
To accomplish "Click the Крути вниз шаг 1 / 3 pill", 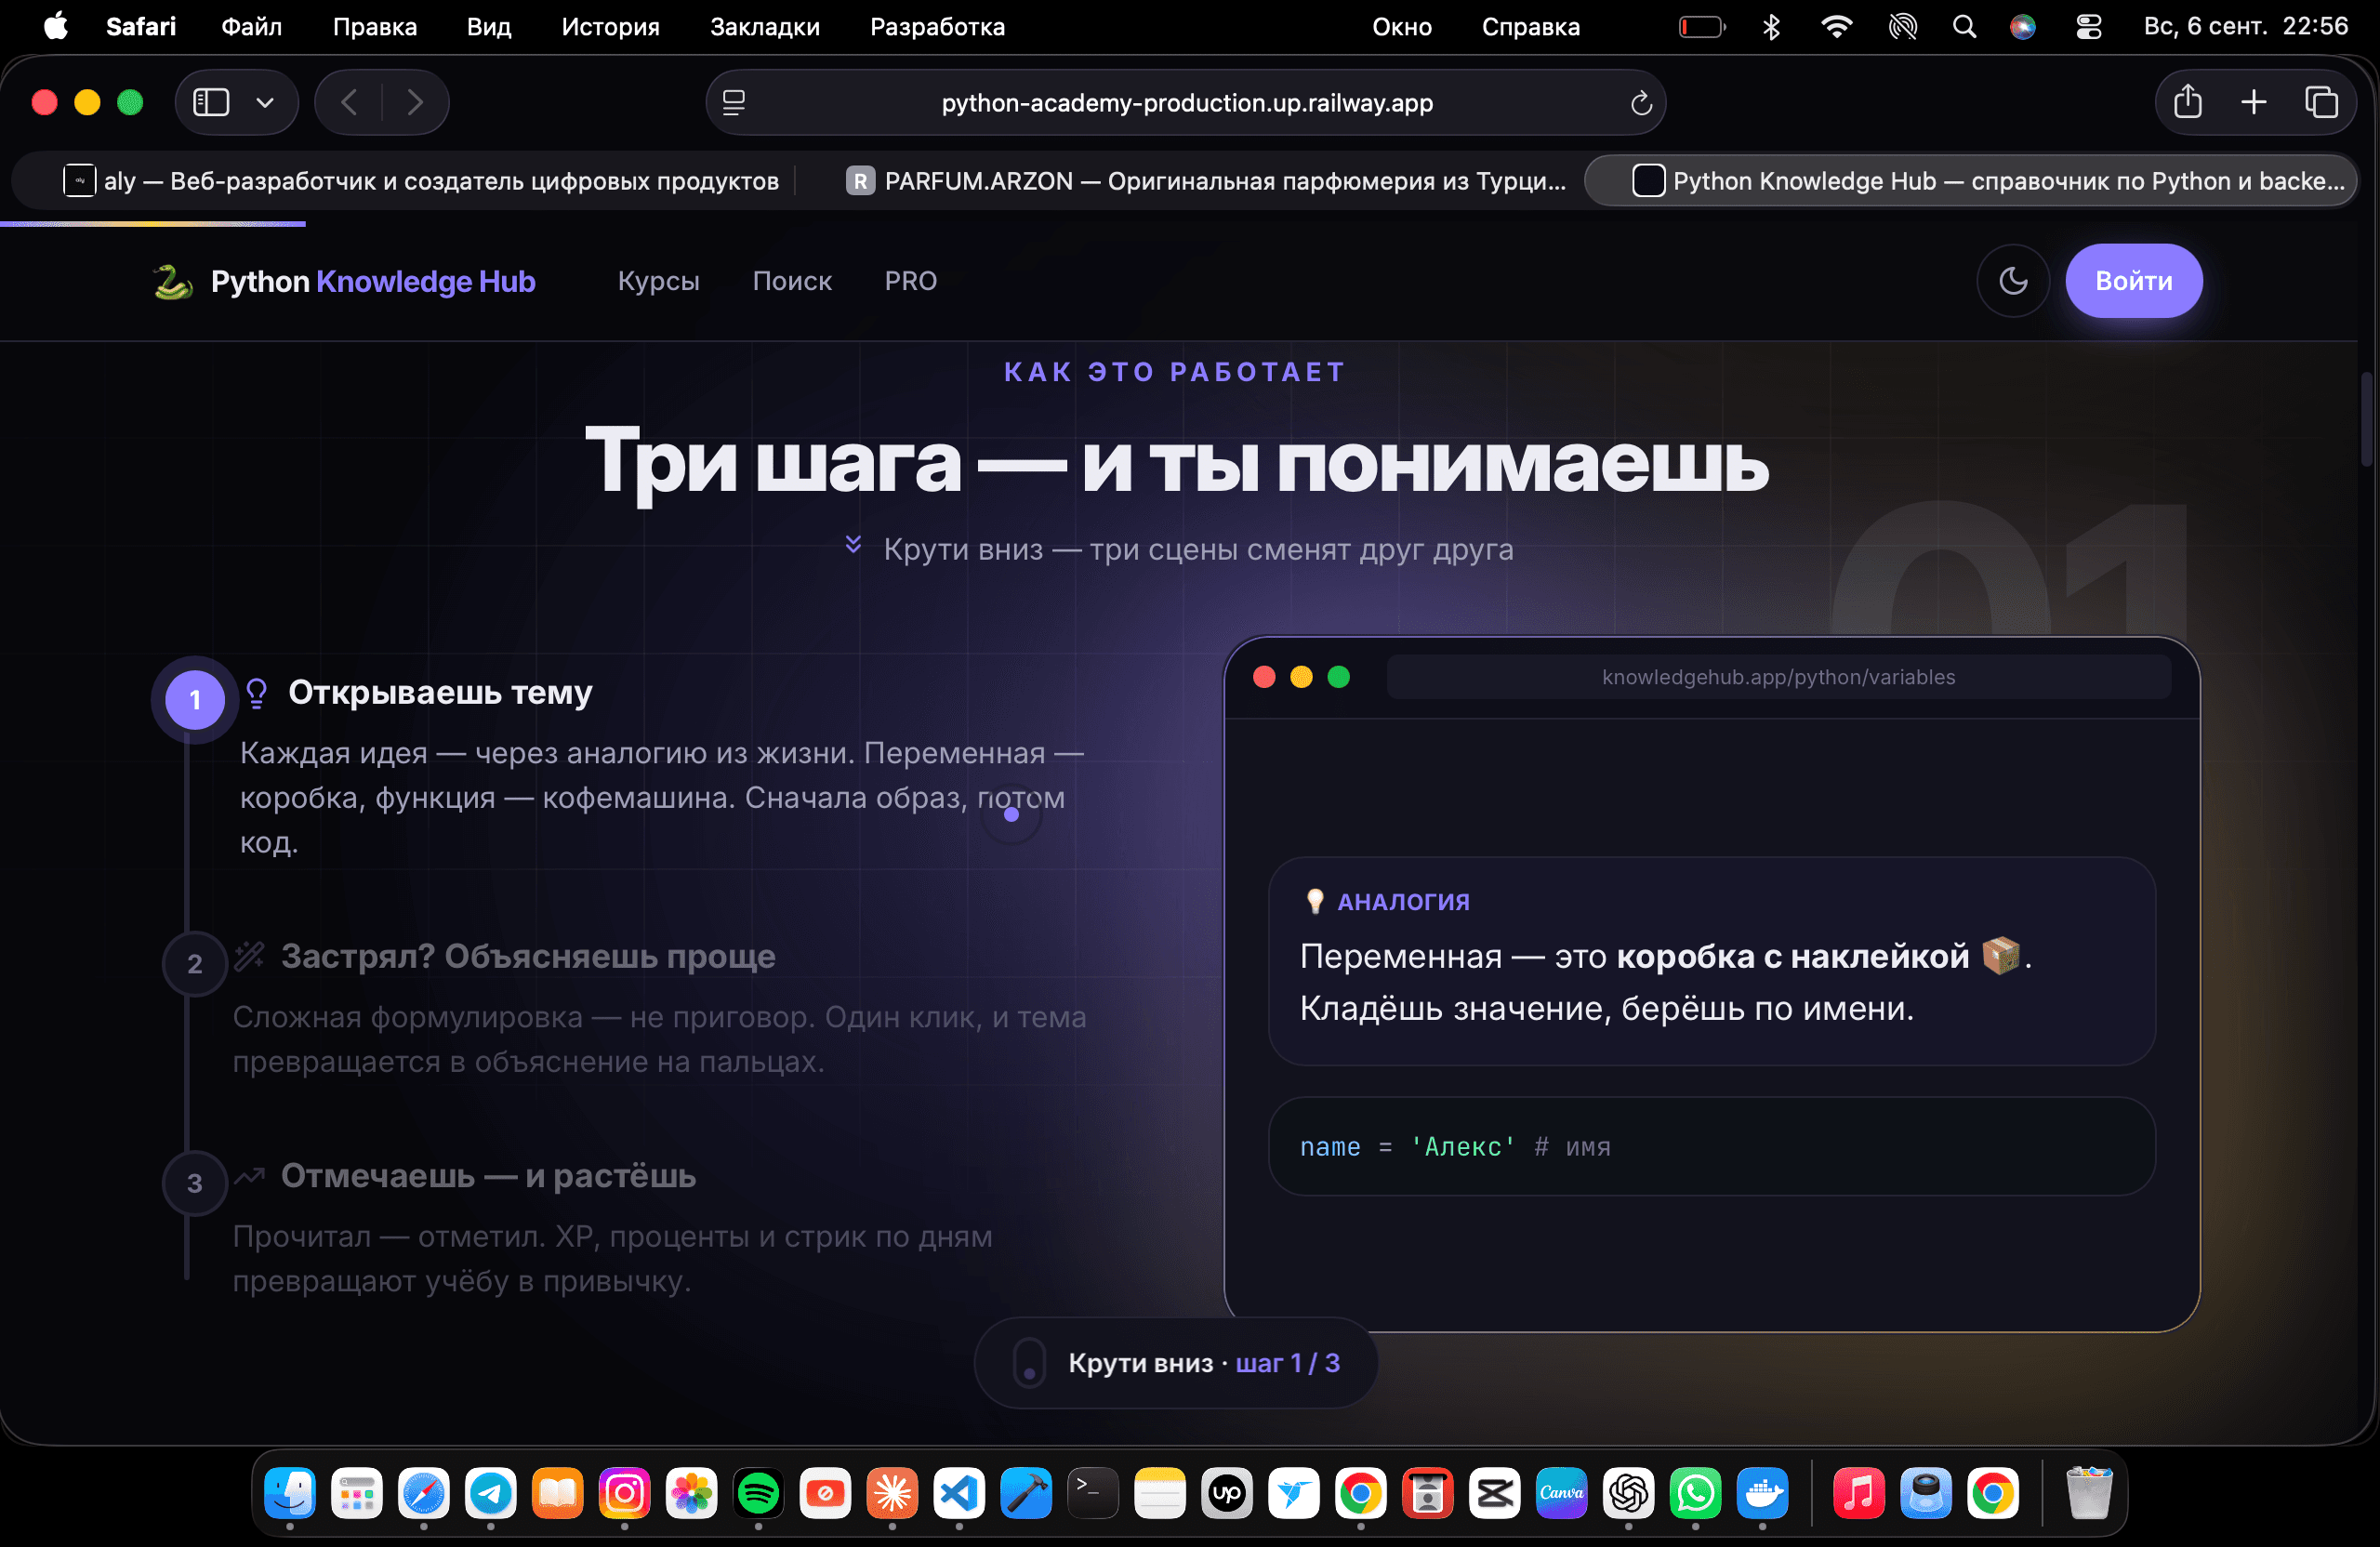I will point(1176,1363).
